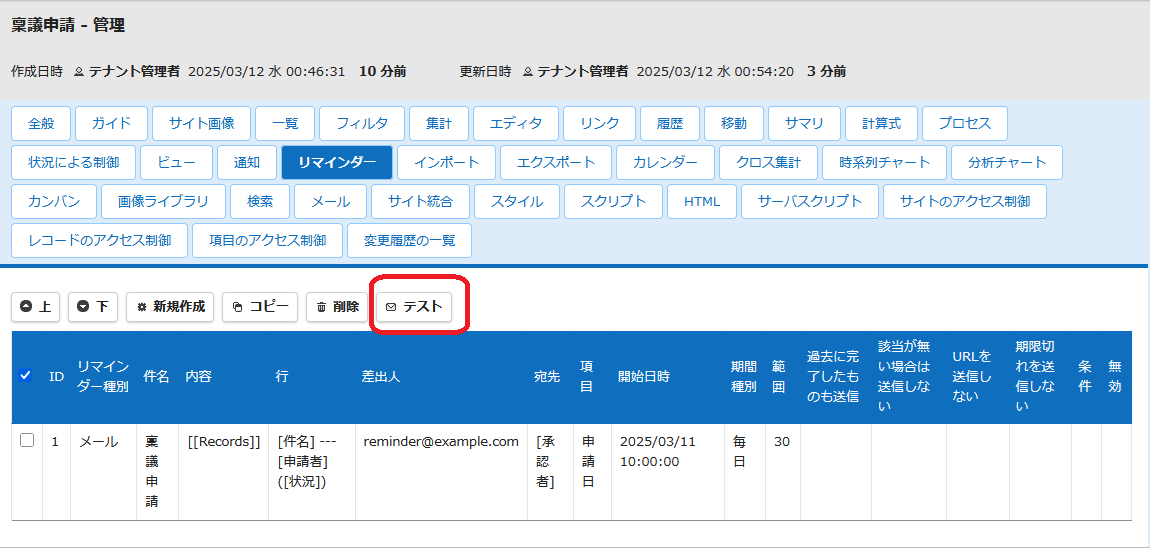Screen dimensions: 1150x548
Task: Open the ビュー tab
Action: pyautogui.click(x=176, y=162)
